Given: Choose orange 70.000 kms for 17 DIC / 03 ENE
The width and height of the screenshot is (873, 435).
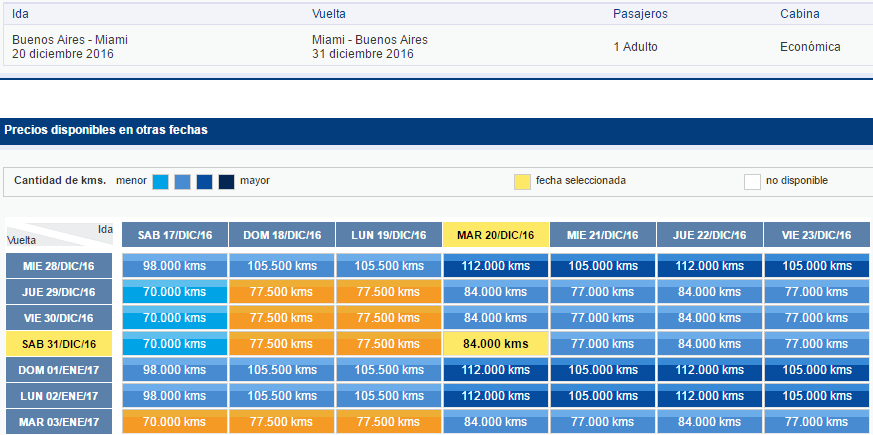Looking at the screenshot, I should pos(175,422).
